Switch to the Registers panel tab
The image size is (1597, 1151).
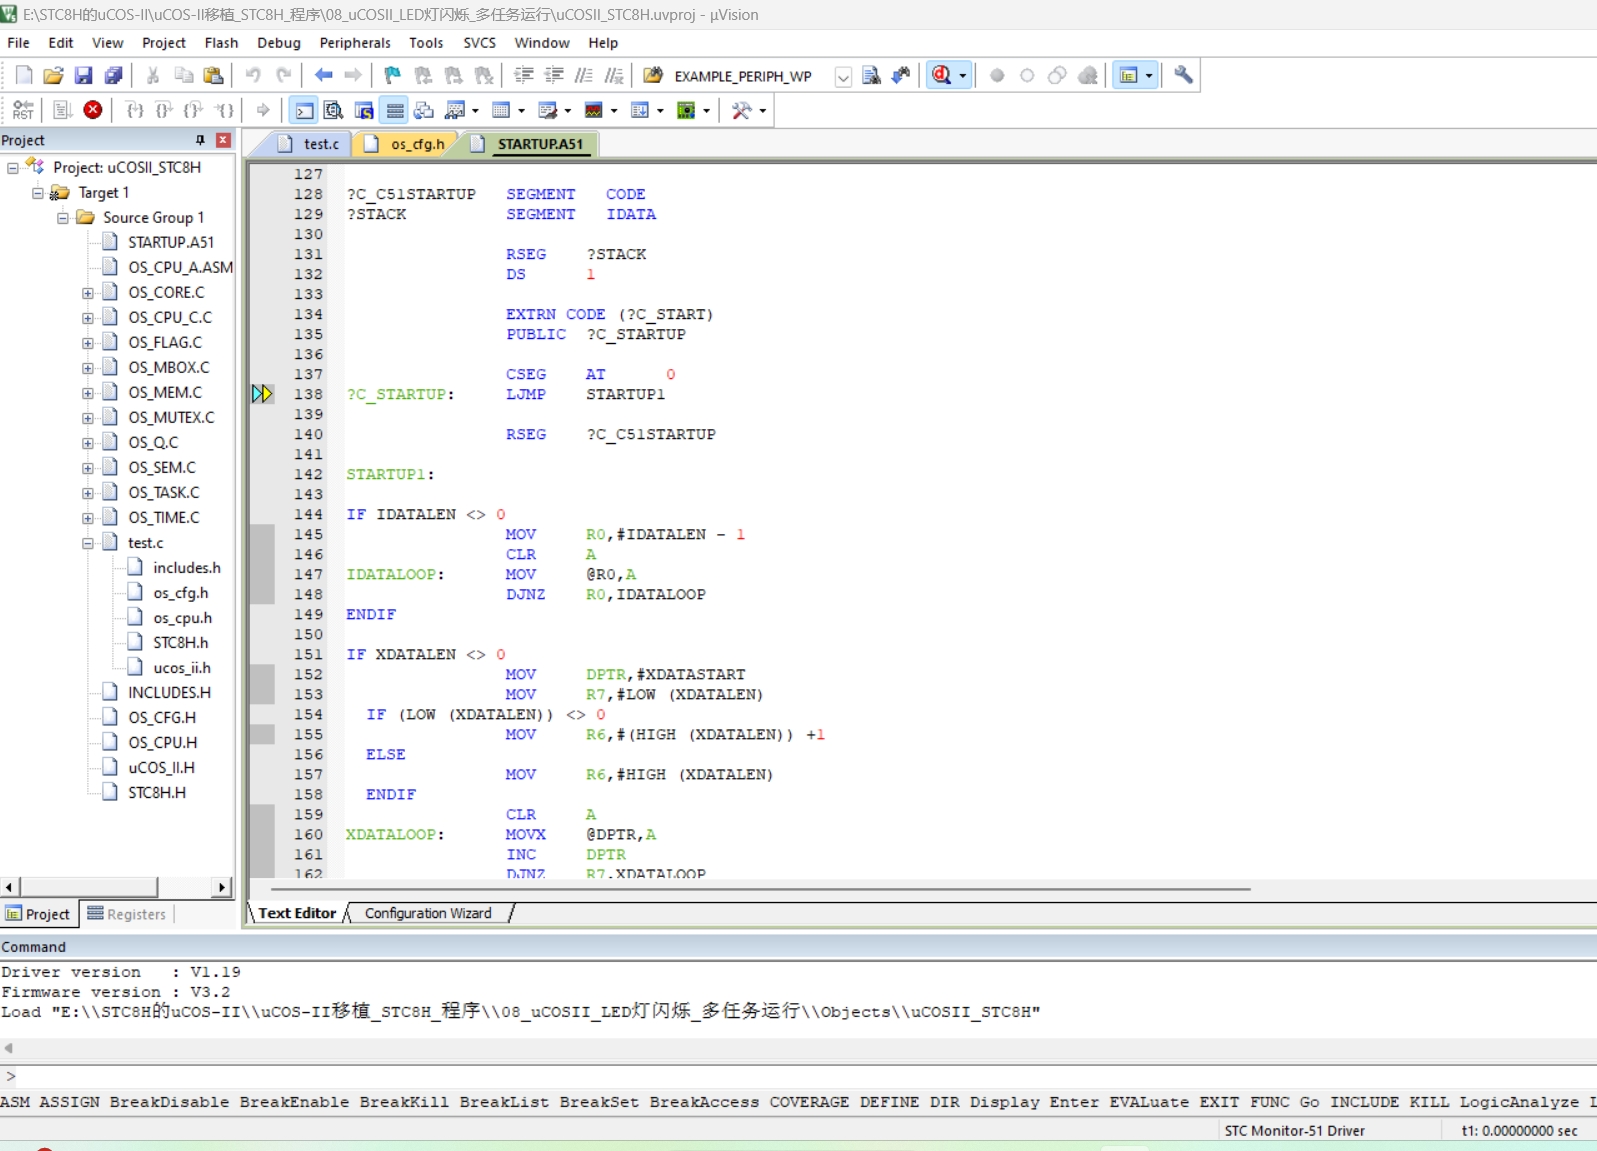click(x=127, y=914)
